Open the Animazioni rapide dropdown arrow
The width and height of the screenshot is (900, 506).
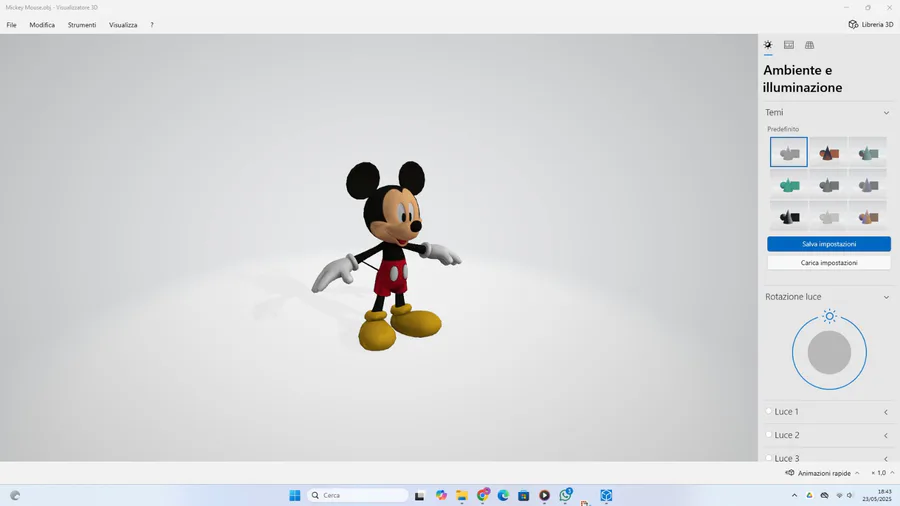pyautogui.click(x=857, y=473)
